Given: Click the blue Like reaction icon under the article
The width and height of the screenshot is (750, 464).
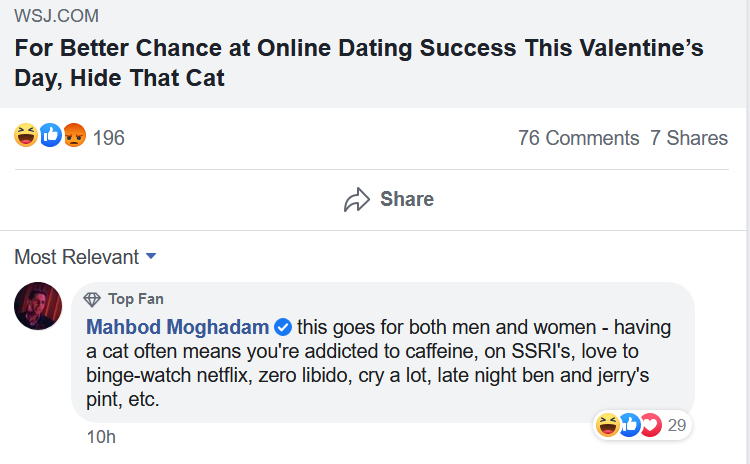Looking at the screenshot, I should pyautogui.click(x=50, y=137).
